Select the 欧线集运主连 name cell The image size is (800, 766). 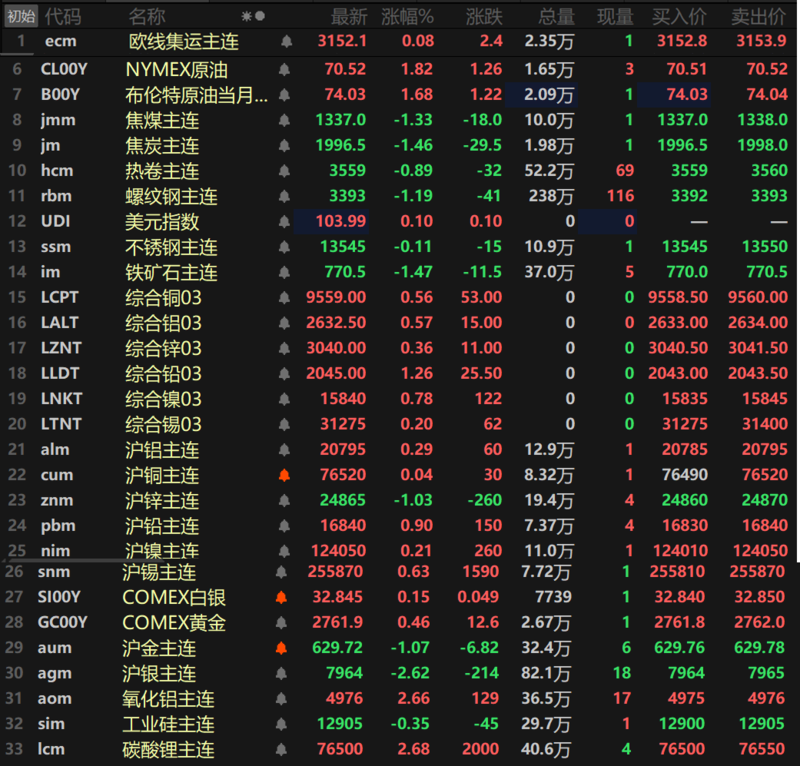184,41
